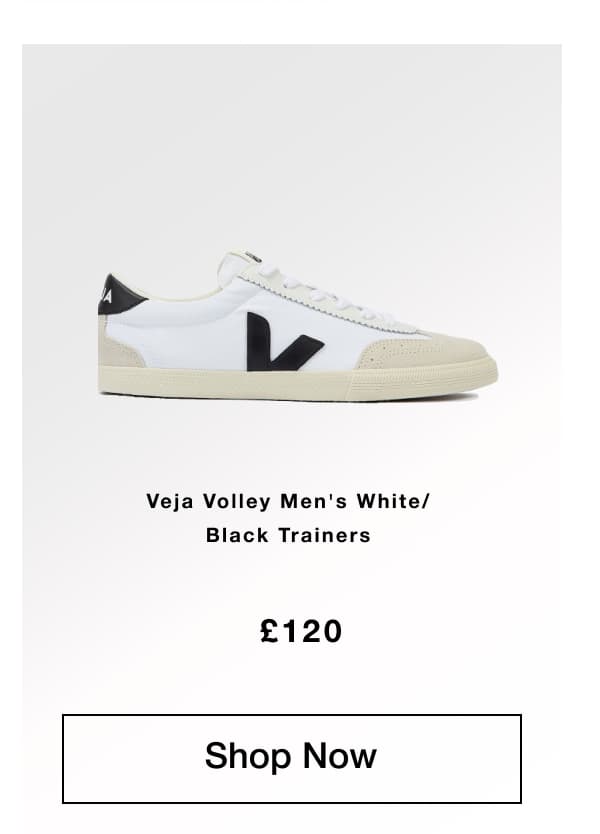The height and width of the screenshot is (834, 600).
Task: Open the Veja Volley Men's White/ title link
Action: pyautogui.click(x=287, y=501)
